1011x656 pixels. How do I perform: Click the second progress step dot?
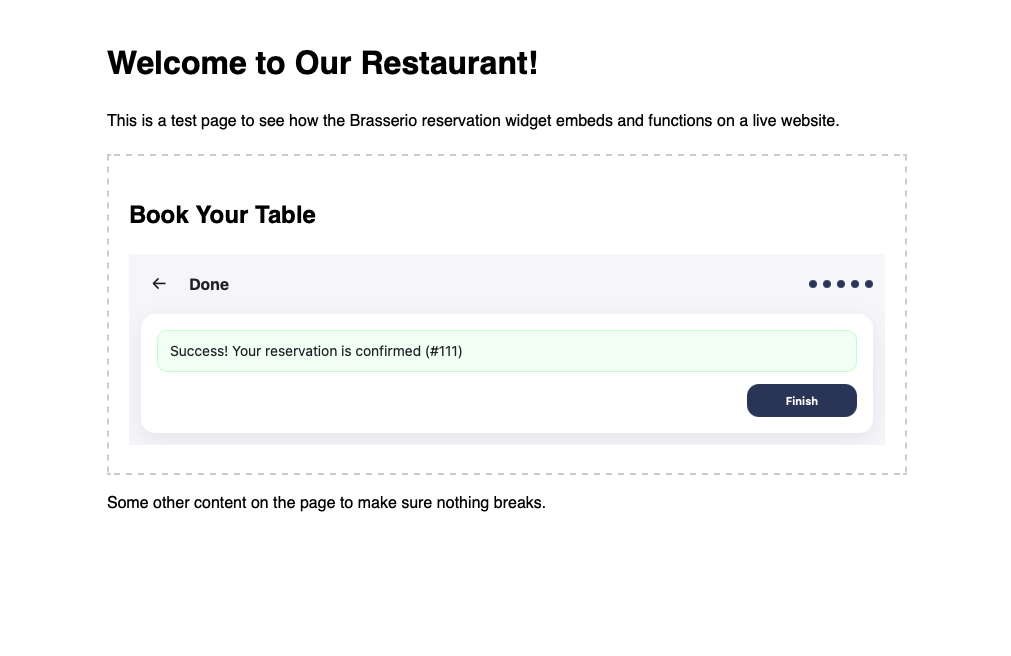click(827, 285)
